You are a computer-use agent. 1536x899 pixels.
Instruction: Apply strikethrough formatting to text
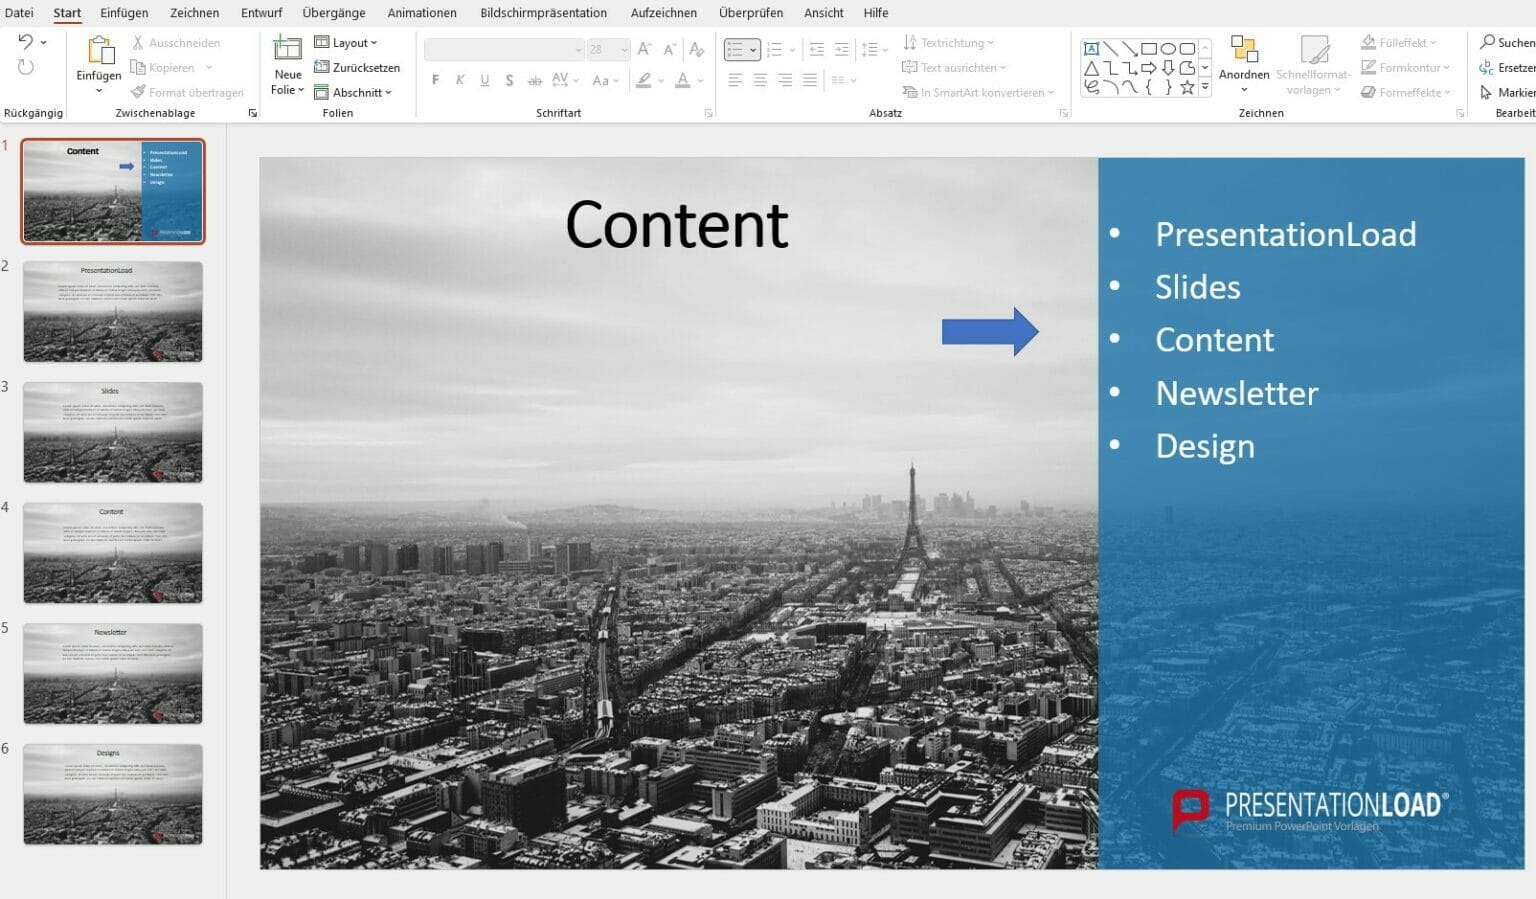[535, 80]
